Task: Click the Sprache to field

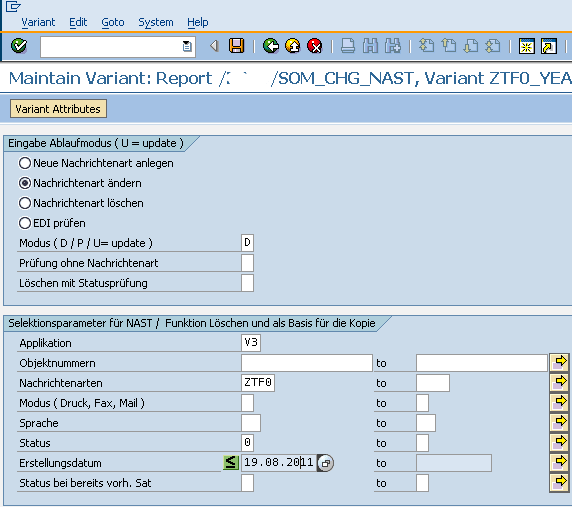Action: click(x=426, y=423)
